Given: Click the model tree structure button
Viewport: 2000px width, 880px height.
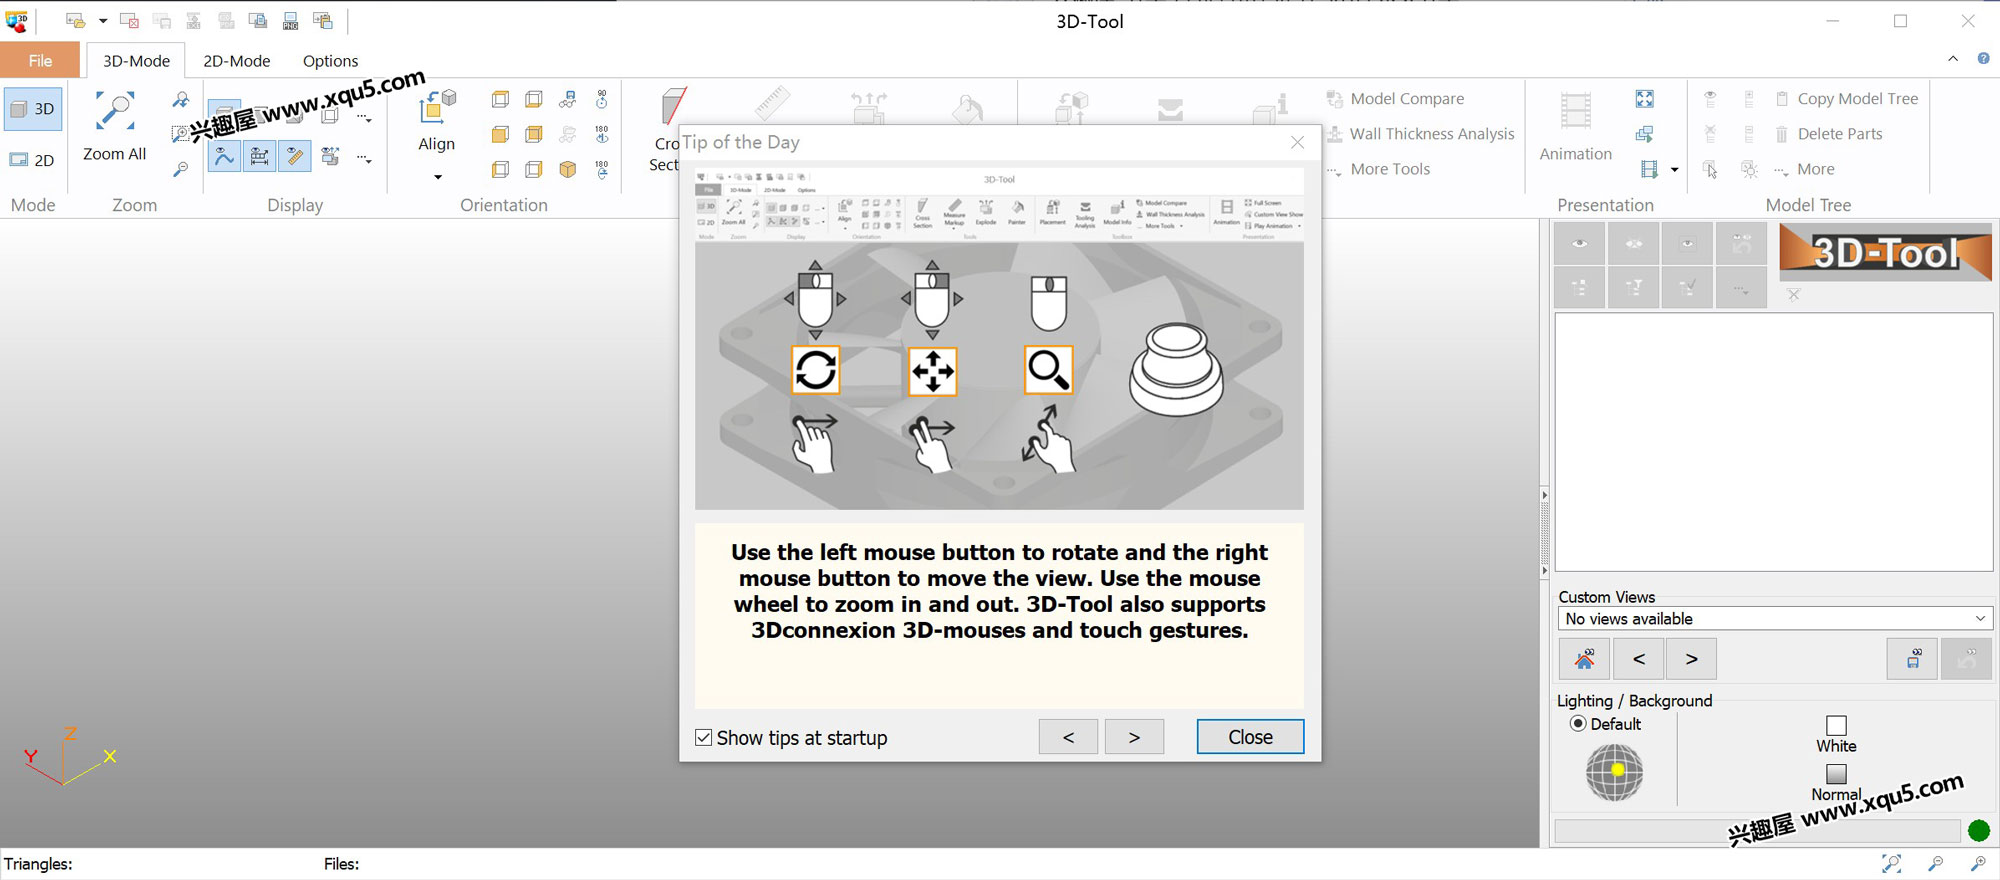Looking at the screenshot, I should pyautogui.click(x=1580, y=288).
